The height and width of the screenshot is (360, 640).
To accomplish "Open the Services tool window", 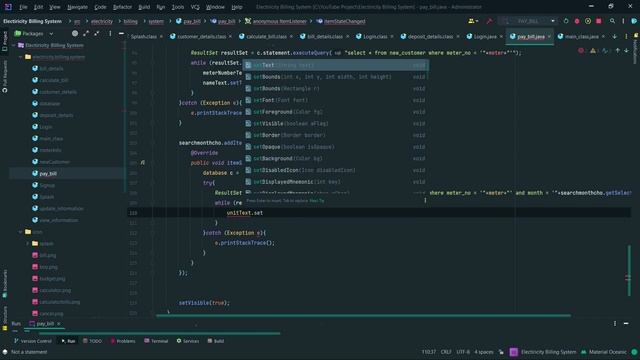I will pos(188,341).
